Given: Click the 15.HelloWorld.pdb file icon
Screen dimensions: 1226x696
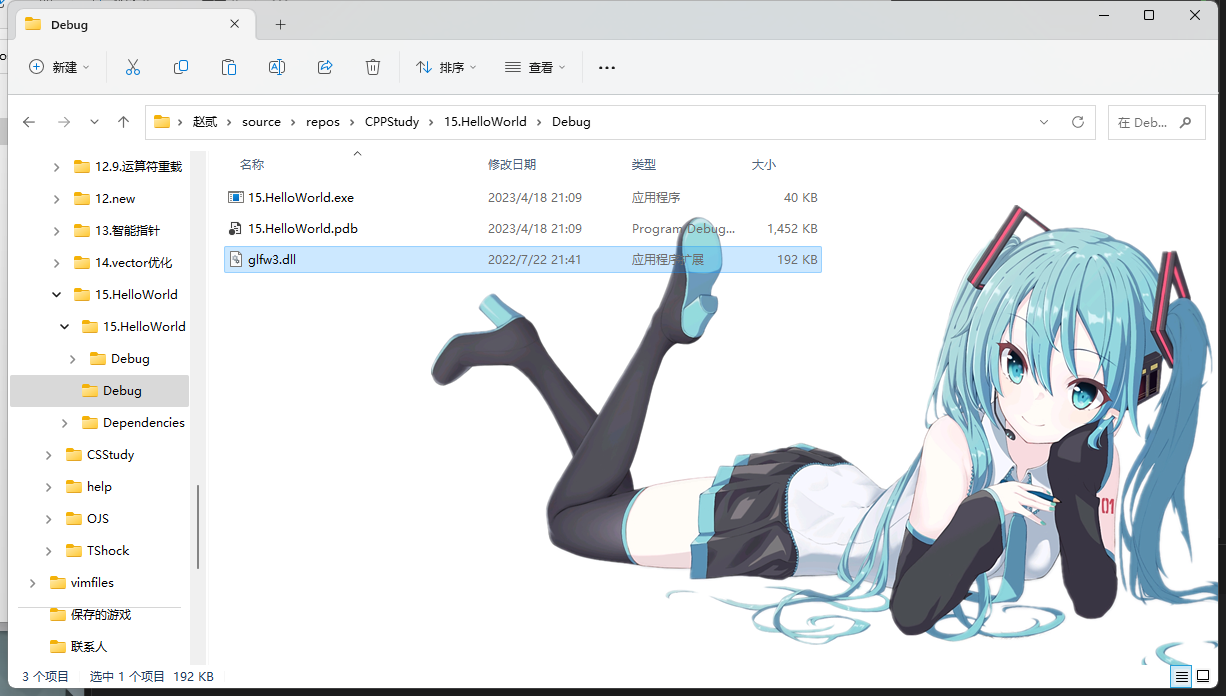Looking at the screenshot, I should [236, 229].
